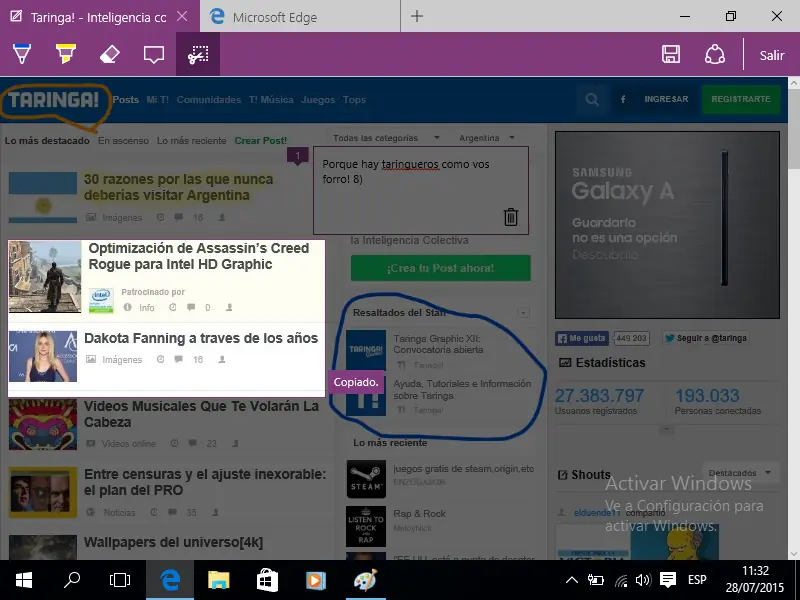
Task: Expand the Estadísticas panel arrow
Action: coord(666,430)
